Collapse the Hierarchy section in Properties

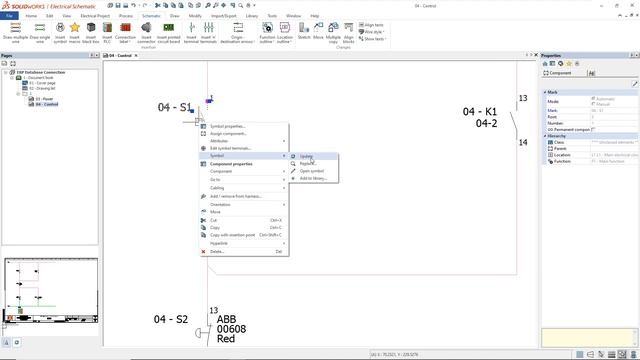pyautogui.click(x=545, y=136)
